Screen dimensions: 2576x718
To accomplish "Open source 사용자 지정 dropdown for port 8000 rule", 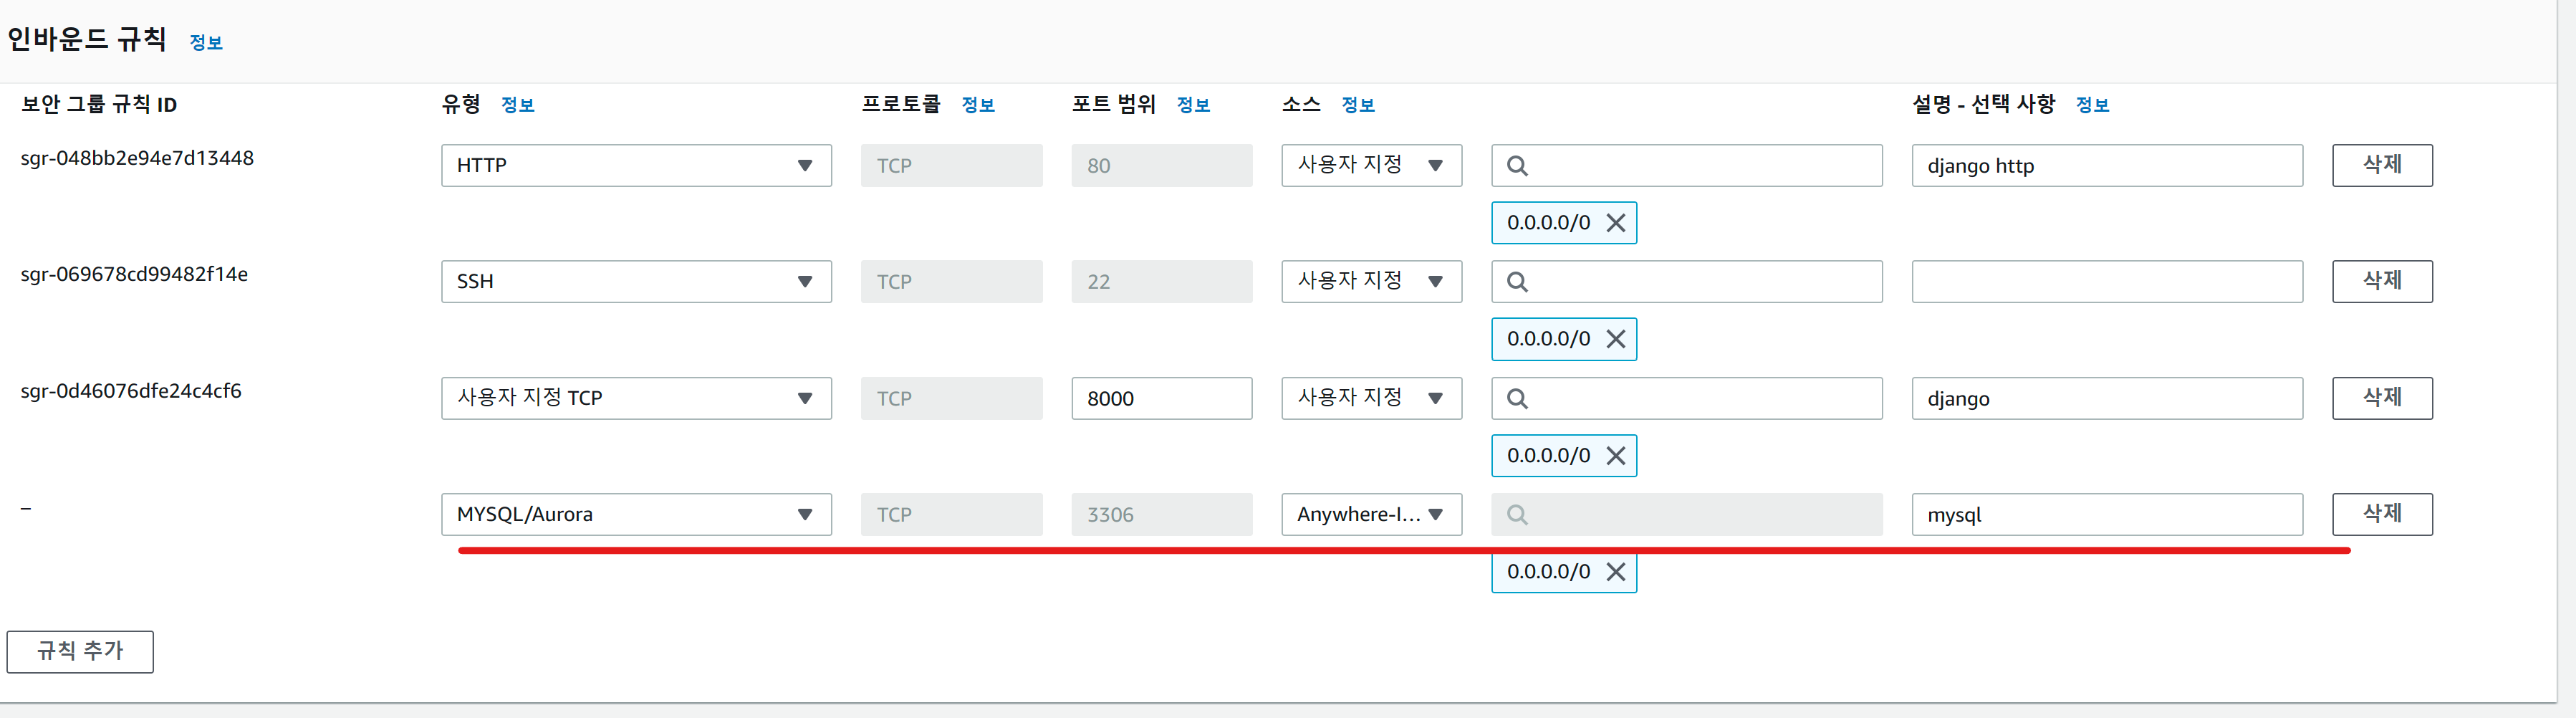I will (x=1371, y=398).
